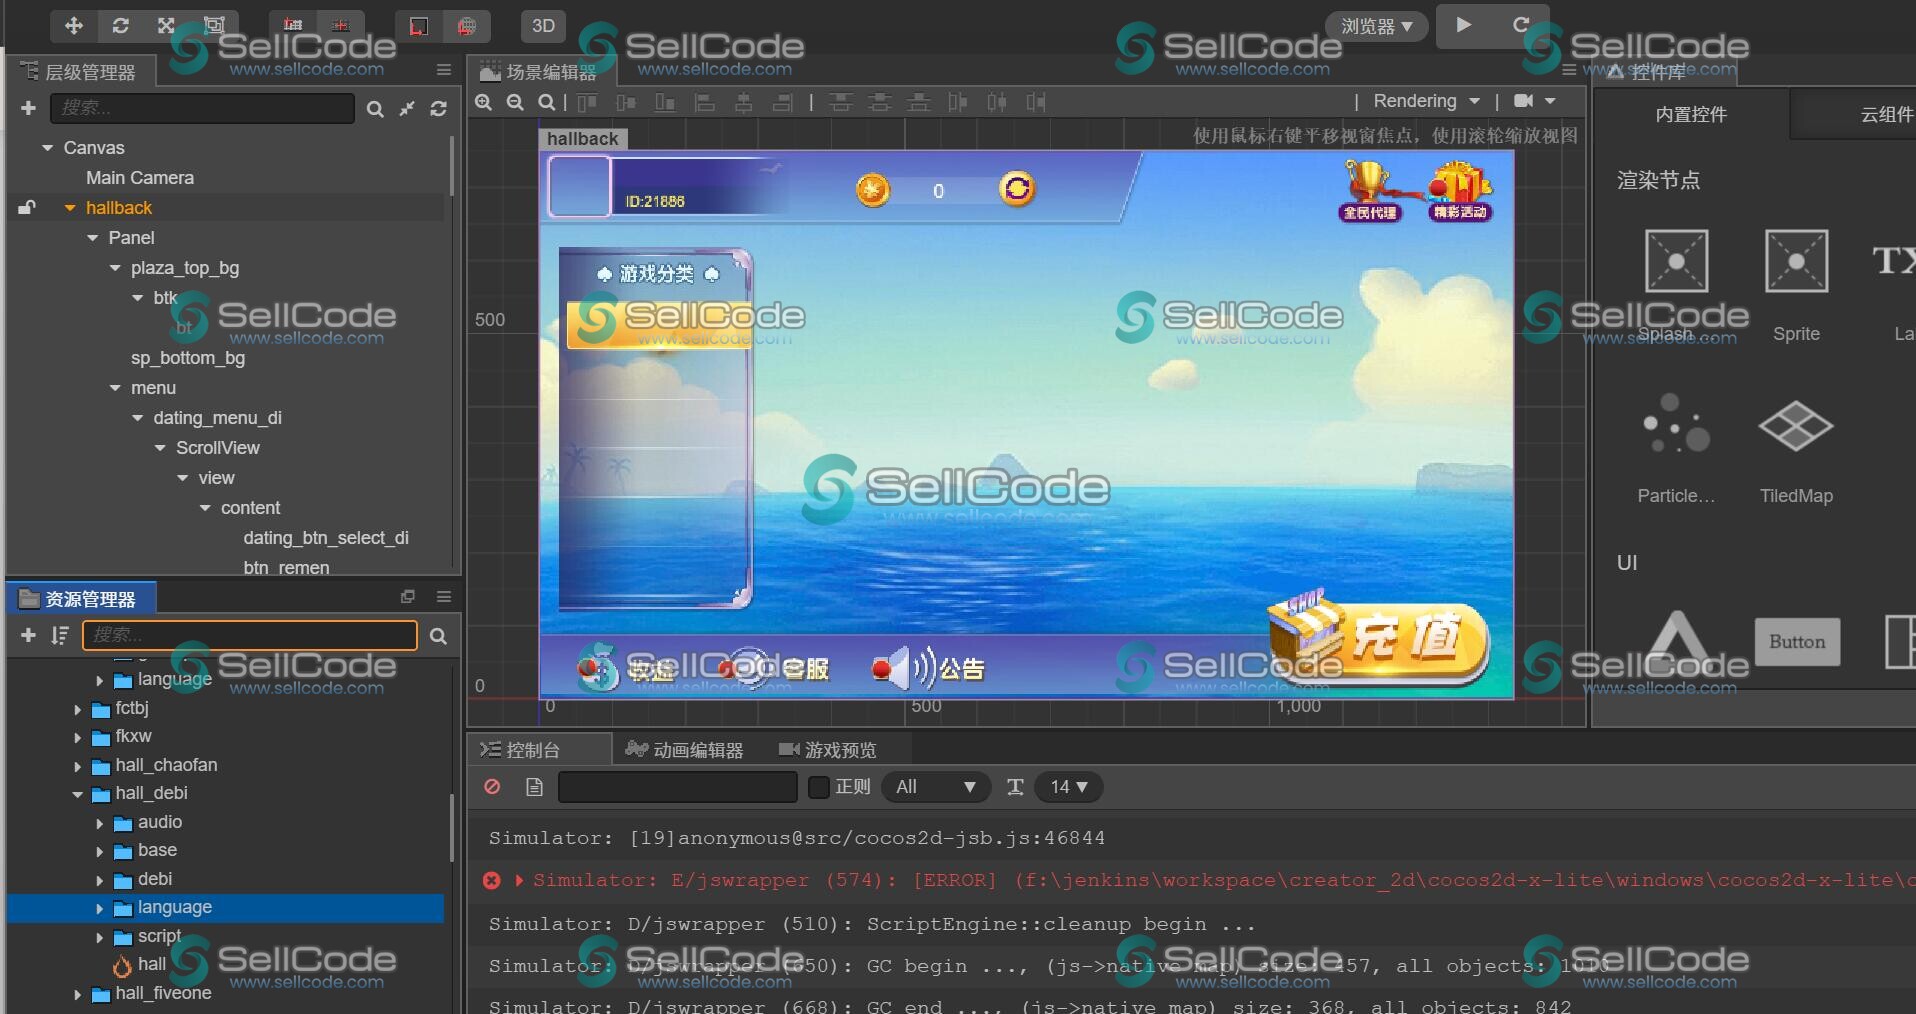
Task: Collapse the hall_debi folder
Action: [77, 795]
